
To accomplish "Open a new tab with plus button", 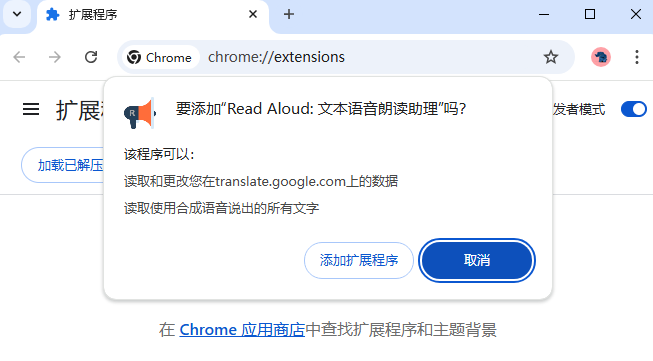I will (289, 14).
